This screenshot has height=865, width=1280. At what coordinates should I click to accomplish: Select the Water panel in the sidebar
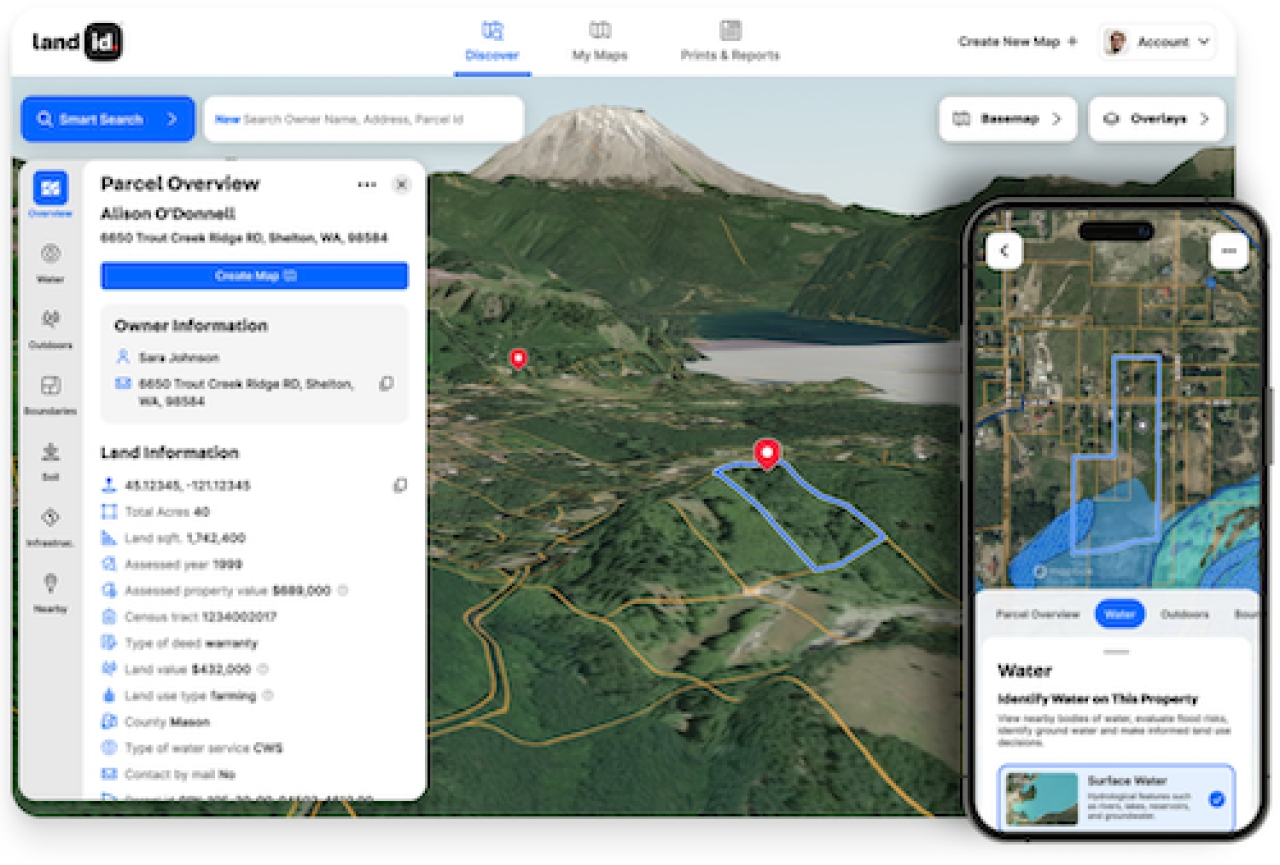click(51, 253)
